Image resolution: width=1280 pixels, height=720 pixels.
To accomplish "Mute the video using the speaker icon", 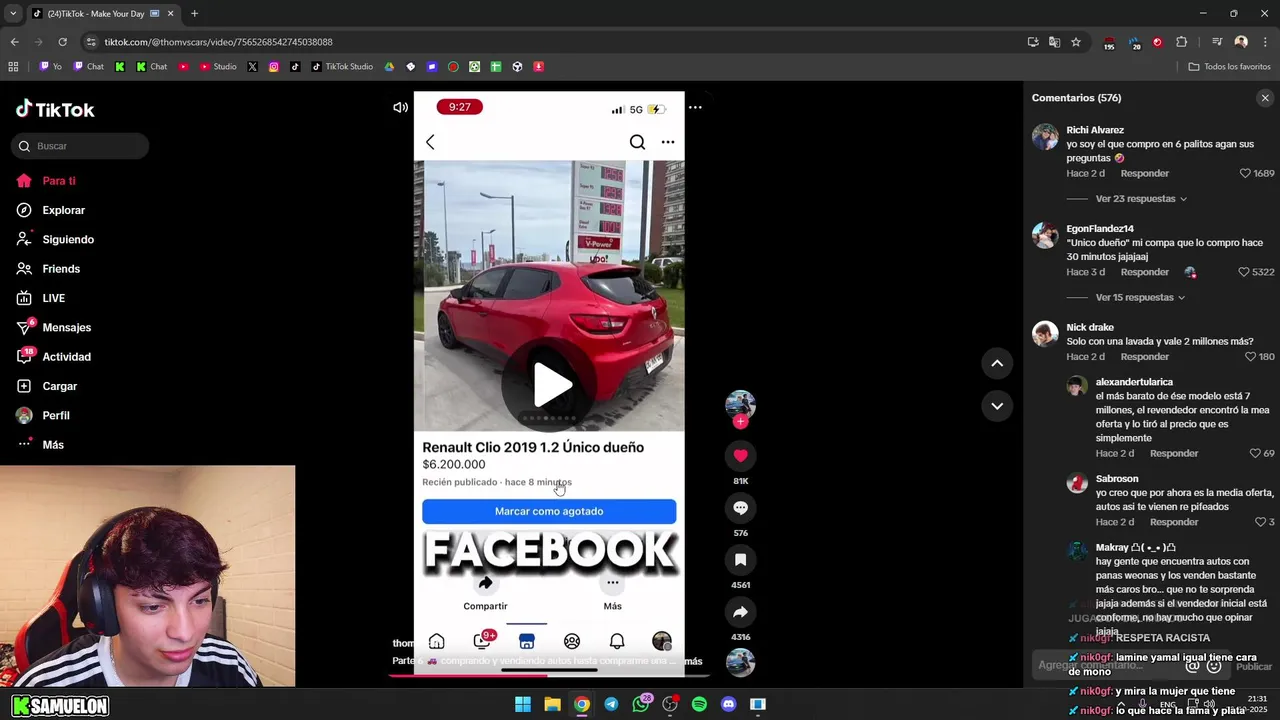I will click(x=400, y=107).
